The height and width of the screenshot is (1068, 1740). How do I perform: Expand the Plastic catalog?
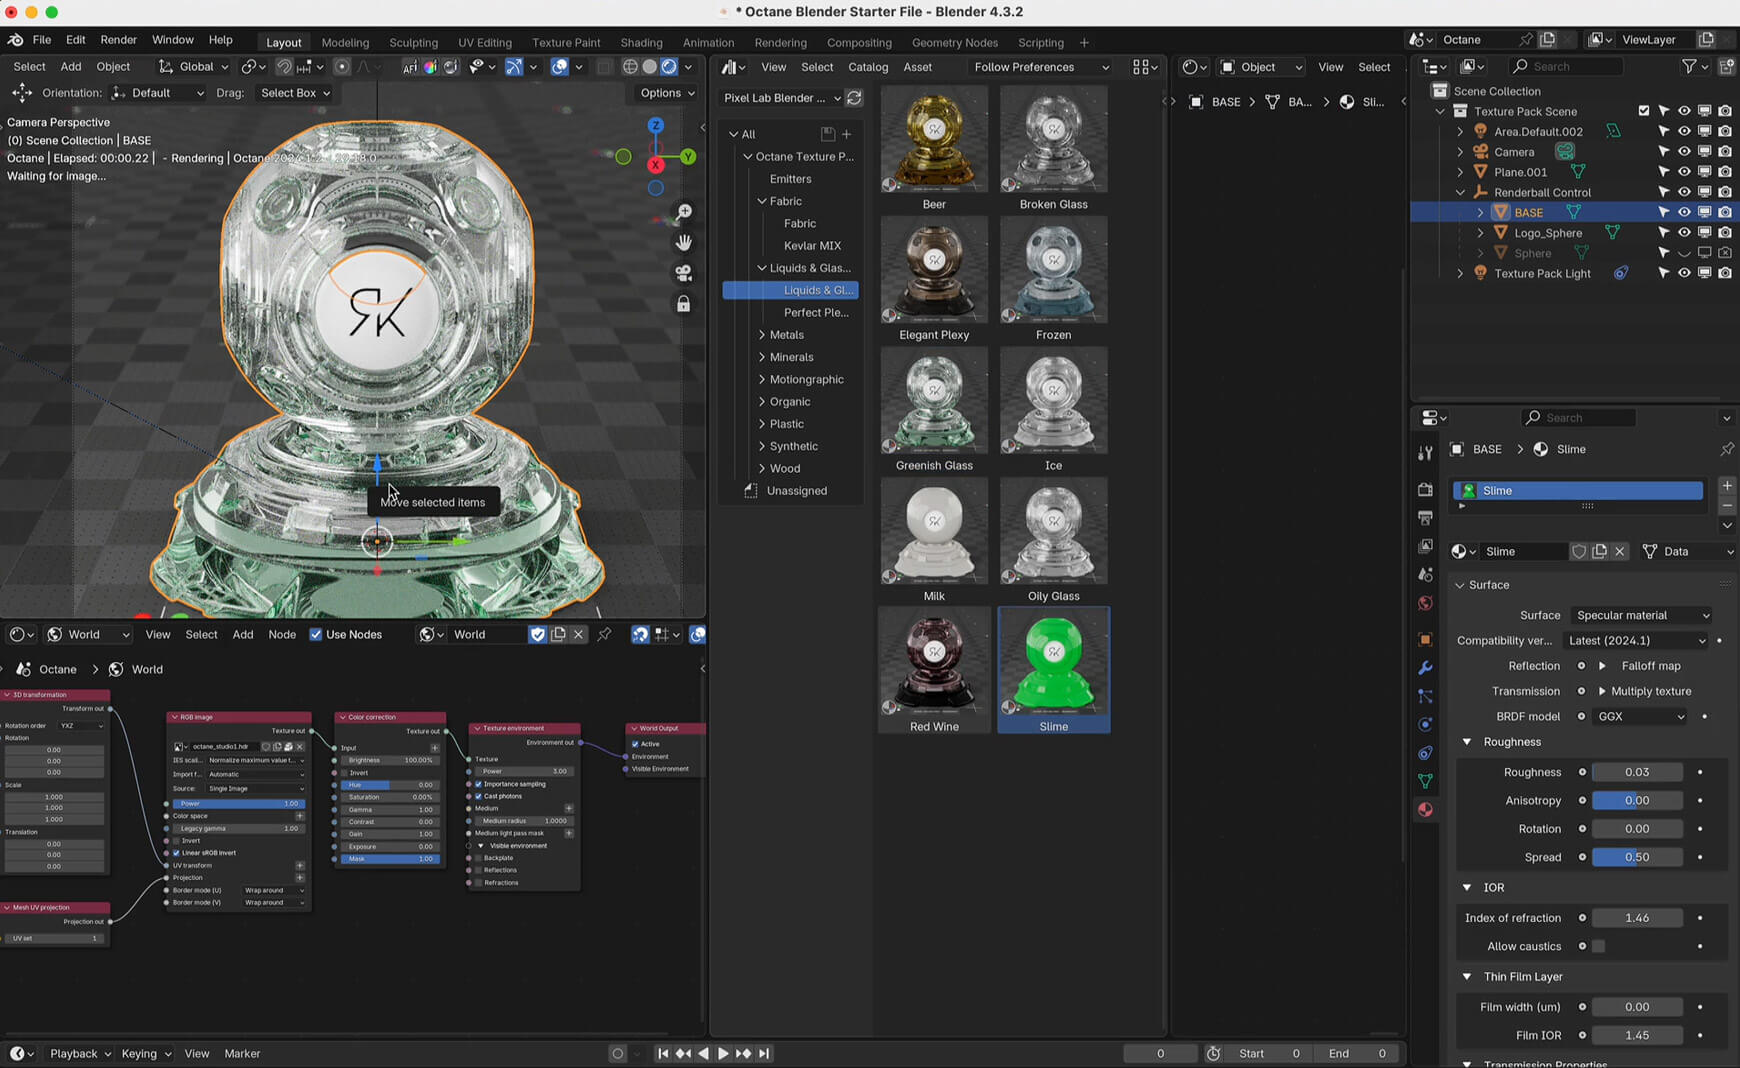pyautogui.click(x=762, y=424)
